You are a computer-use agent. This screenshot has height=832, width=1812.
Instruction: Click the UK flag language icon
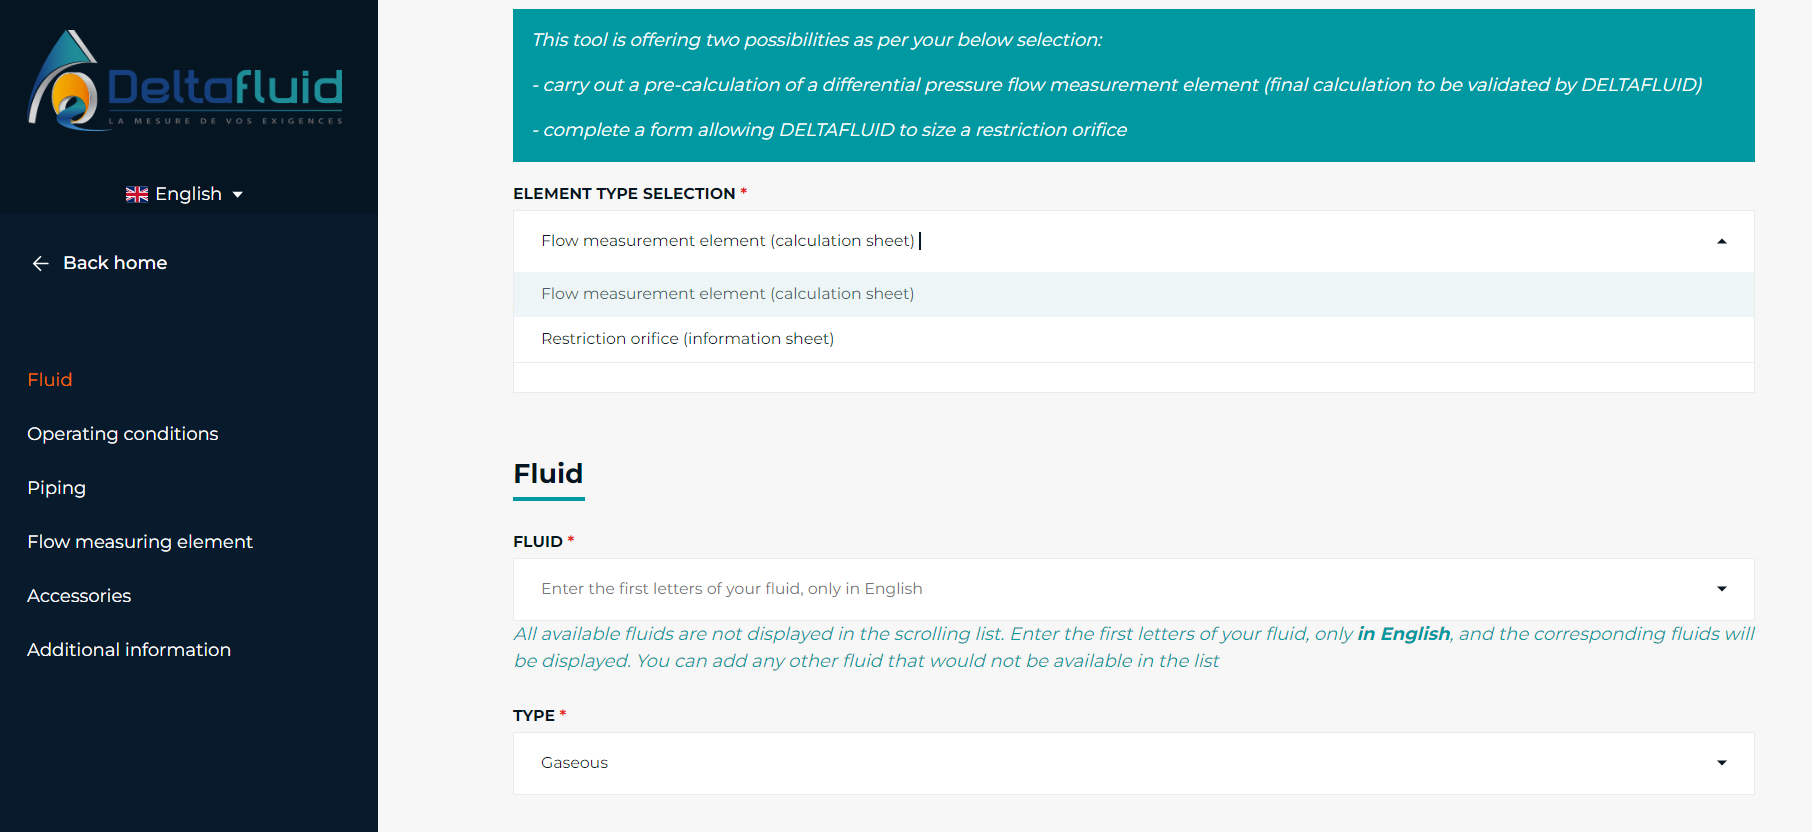137,194
